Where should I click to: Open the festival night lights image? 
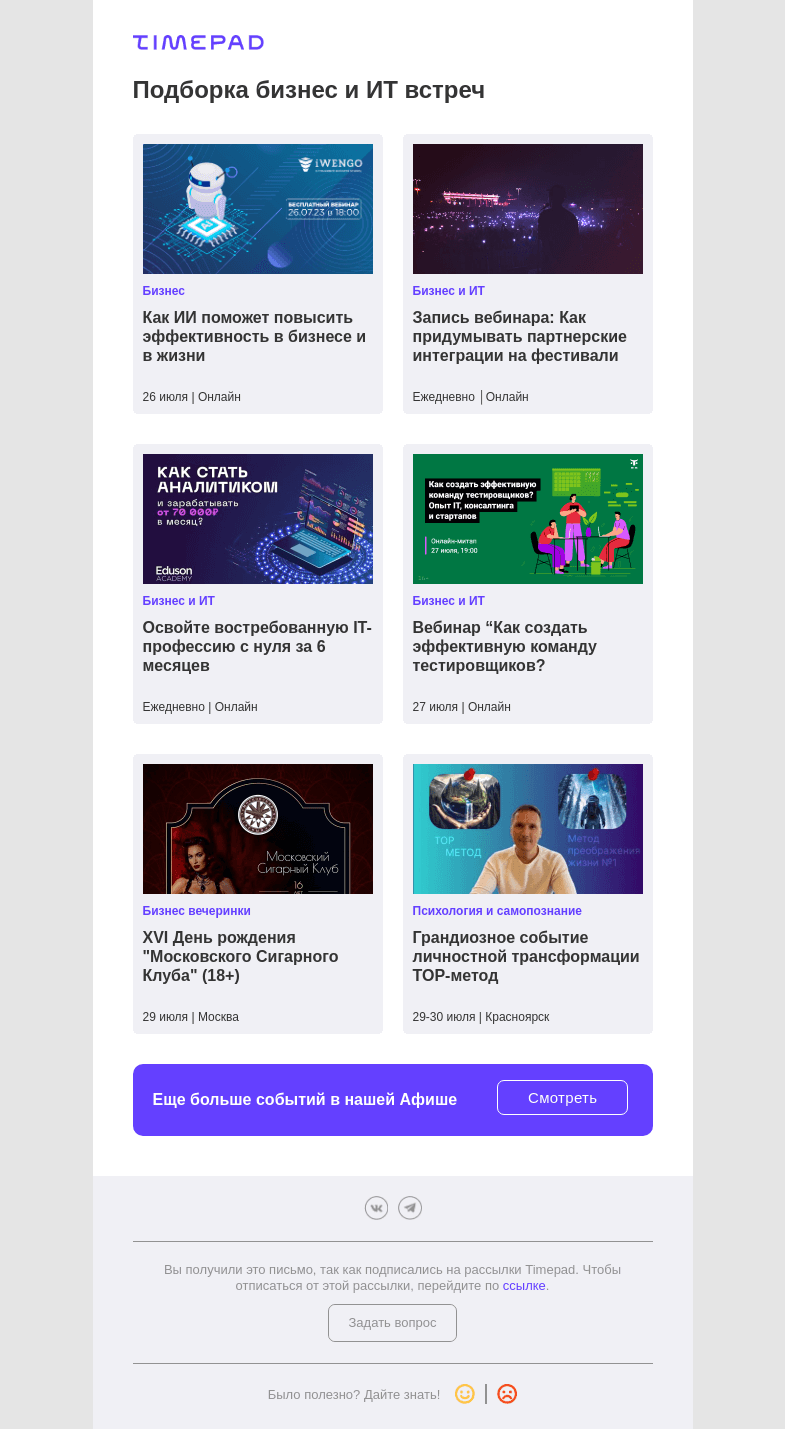[528, 209]
